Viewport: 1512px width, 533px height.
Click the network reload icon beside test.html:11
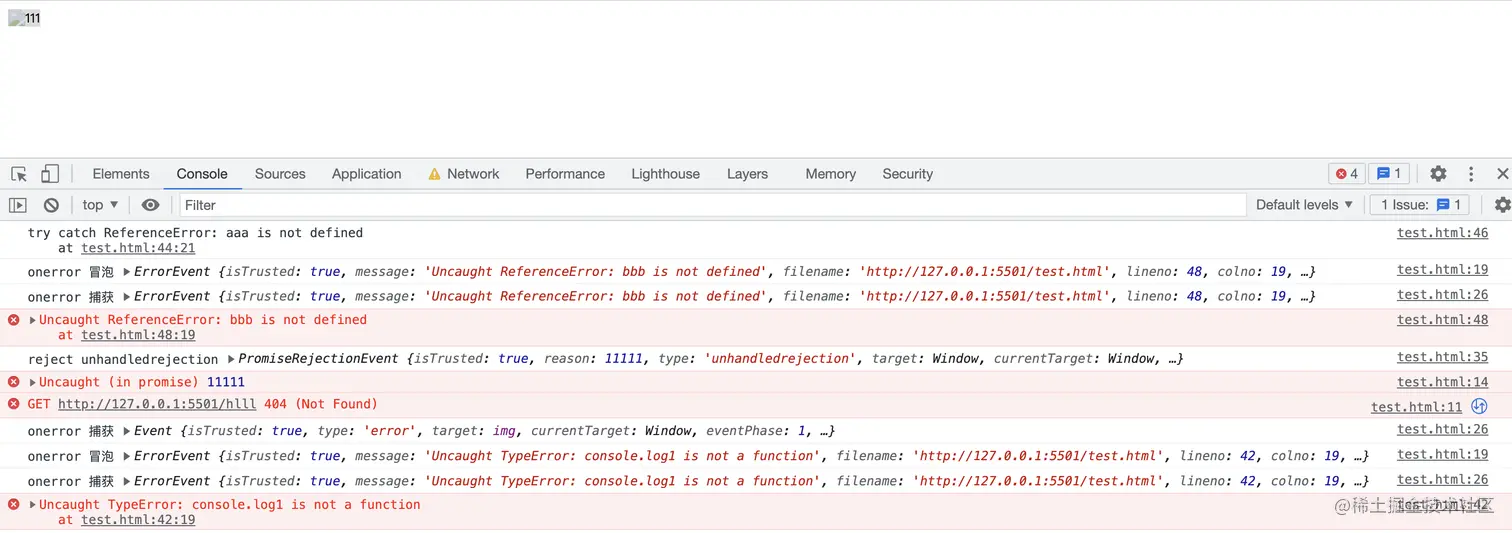[x=1480, y=406]
